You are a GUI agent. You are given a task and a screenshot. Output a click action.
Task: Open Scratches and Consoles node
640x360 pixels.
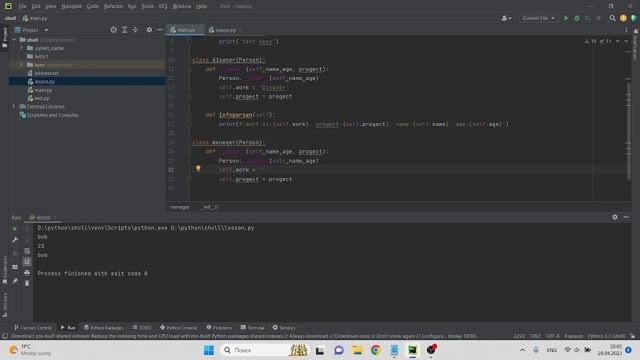52,115
